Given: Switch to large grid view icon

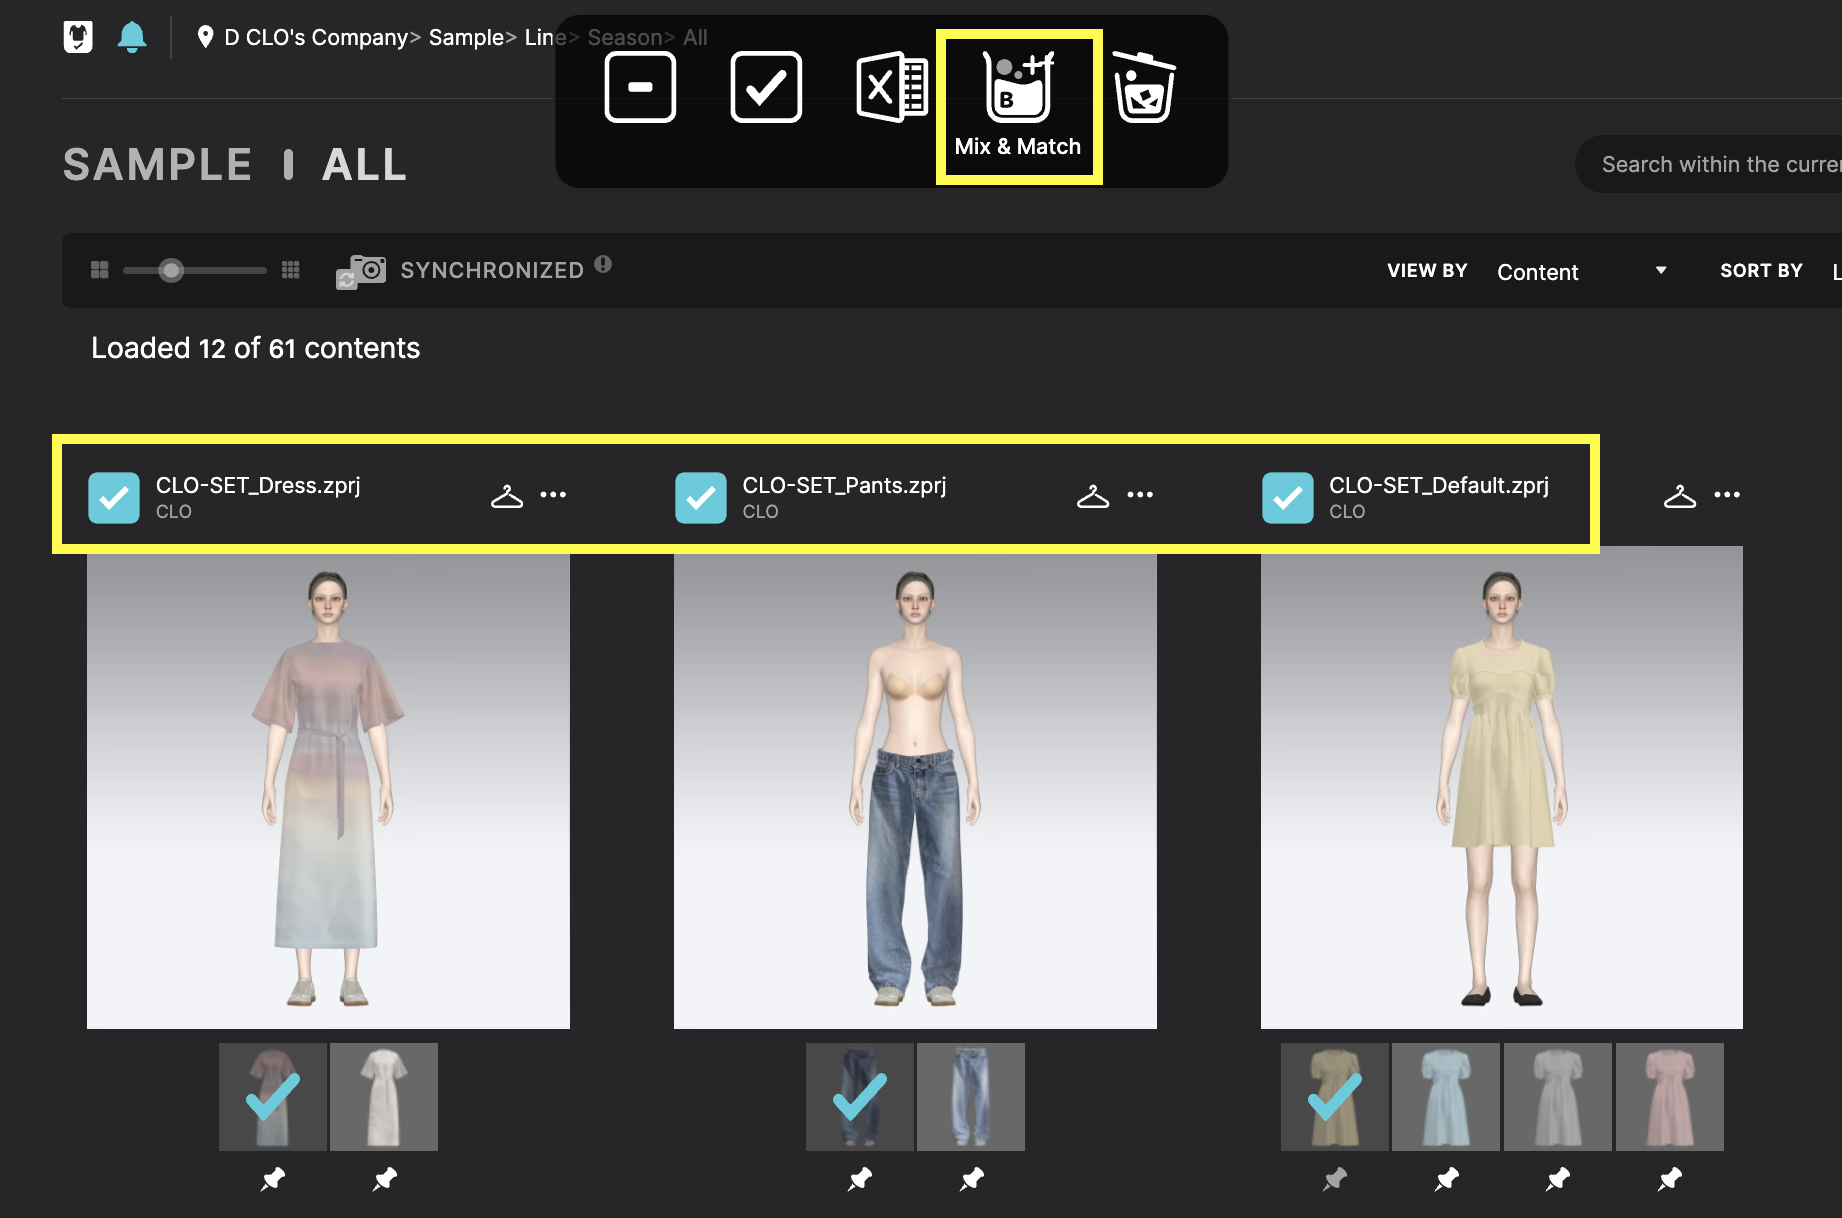Looking at the screenshot, I should click(99, 270).
